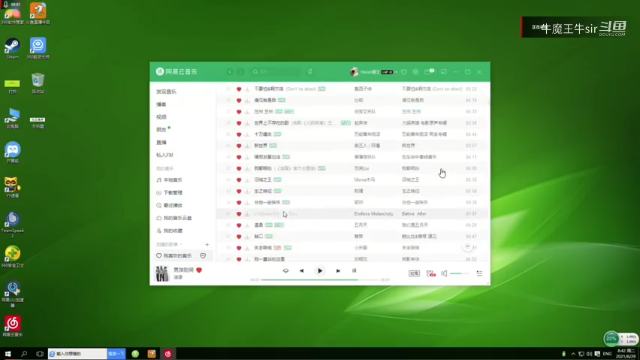Image resolution: width=640 pixels, height=360 pixels.
Task: Open the Before After album link
Action: point(414,214)
